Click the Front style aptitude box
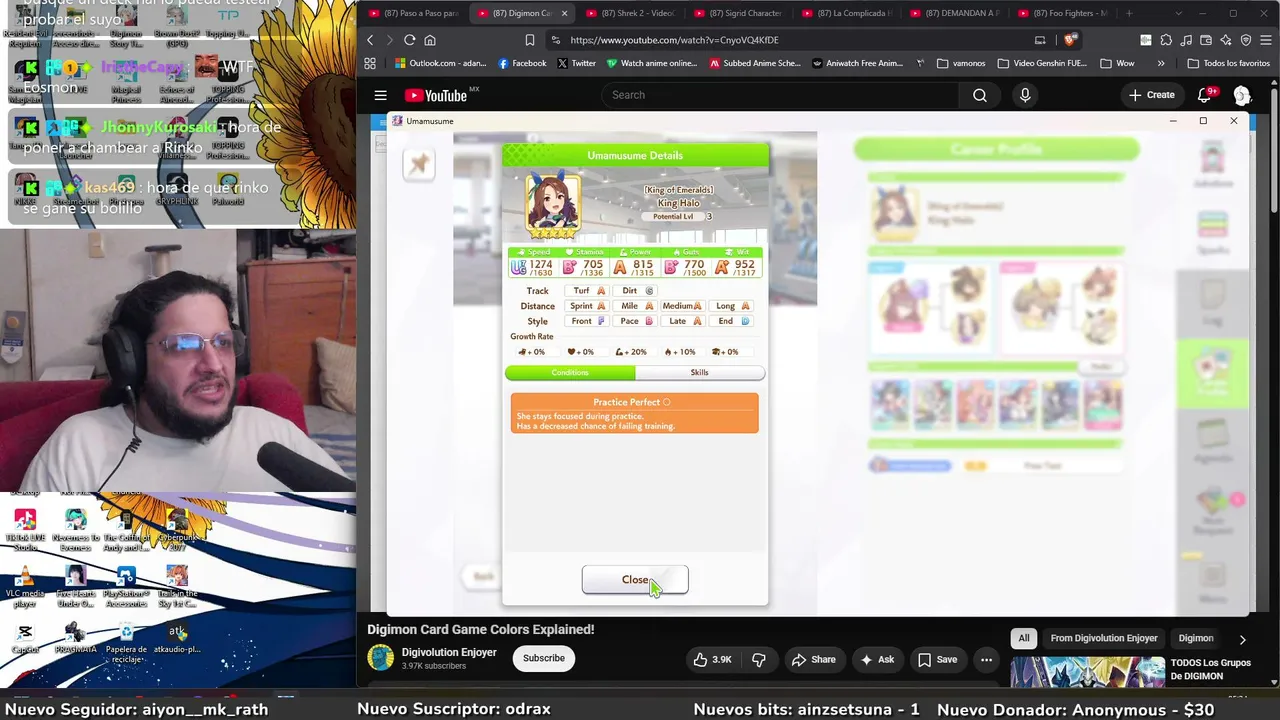Screen dimensions: 1280x720 588,321
